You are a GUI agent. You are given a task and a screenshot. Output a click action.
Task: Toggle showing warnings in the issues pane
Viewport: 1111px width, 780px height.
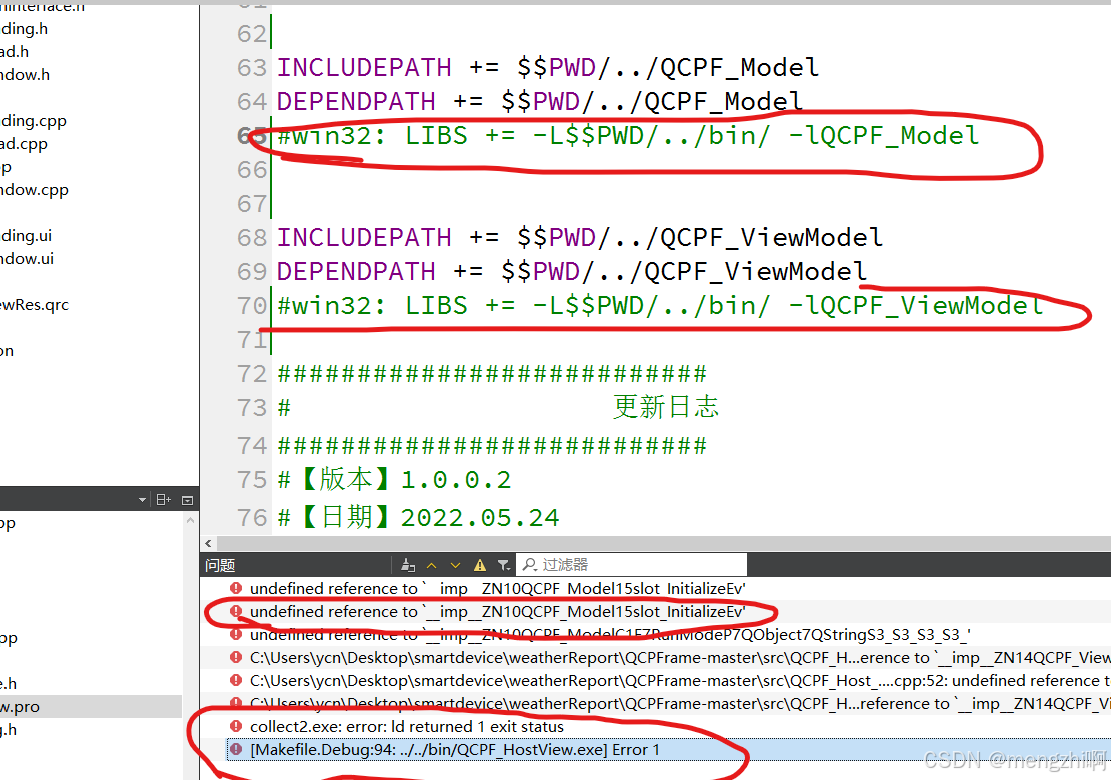480,565
